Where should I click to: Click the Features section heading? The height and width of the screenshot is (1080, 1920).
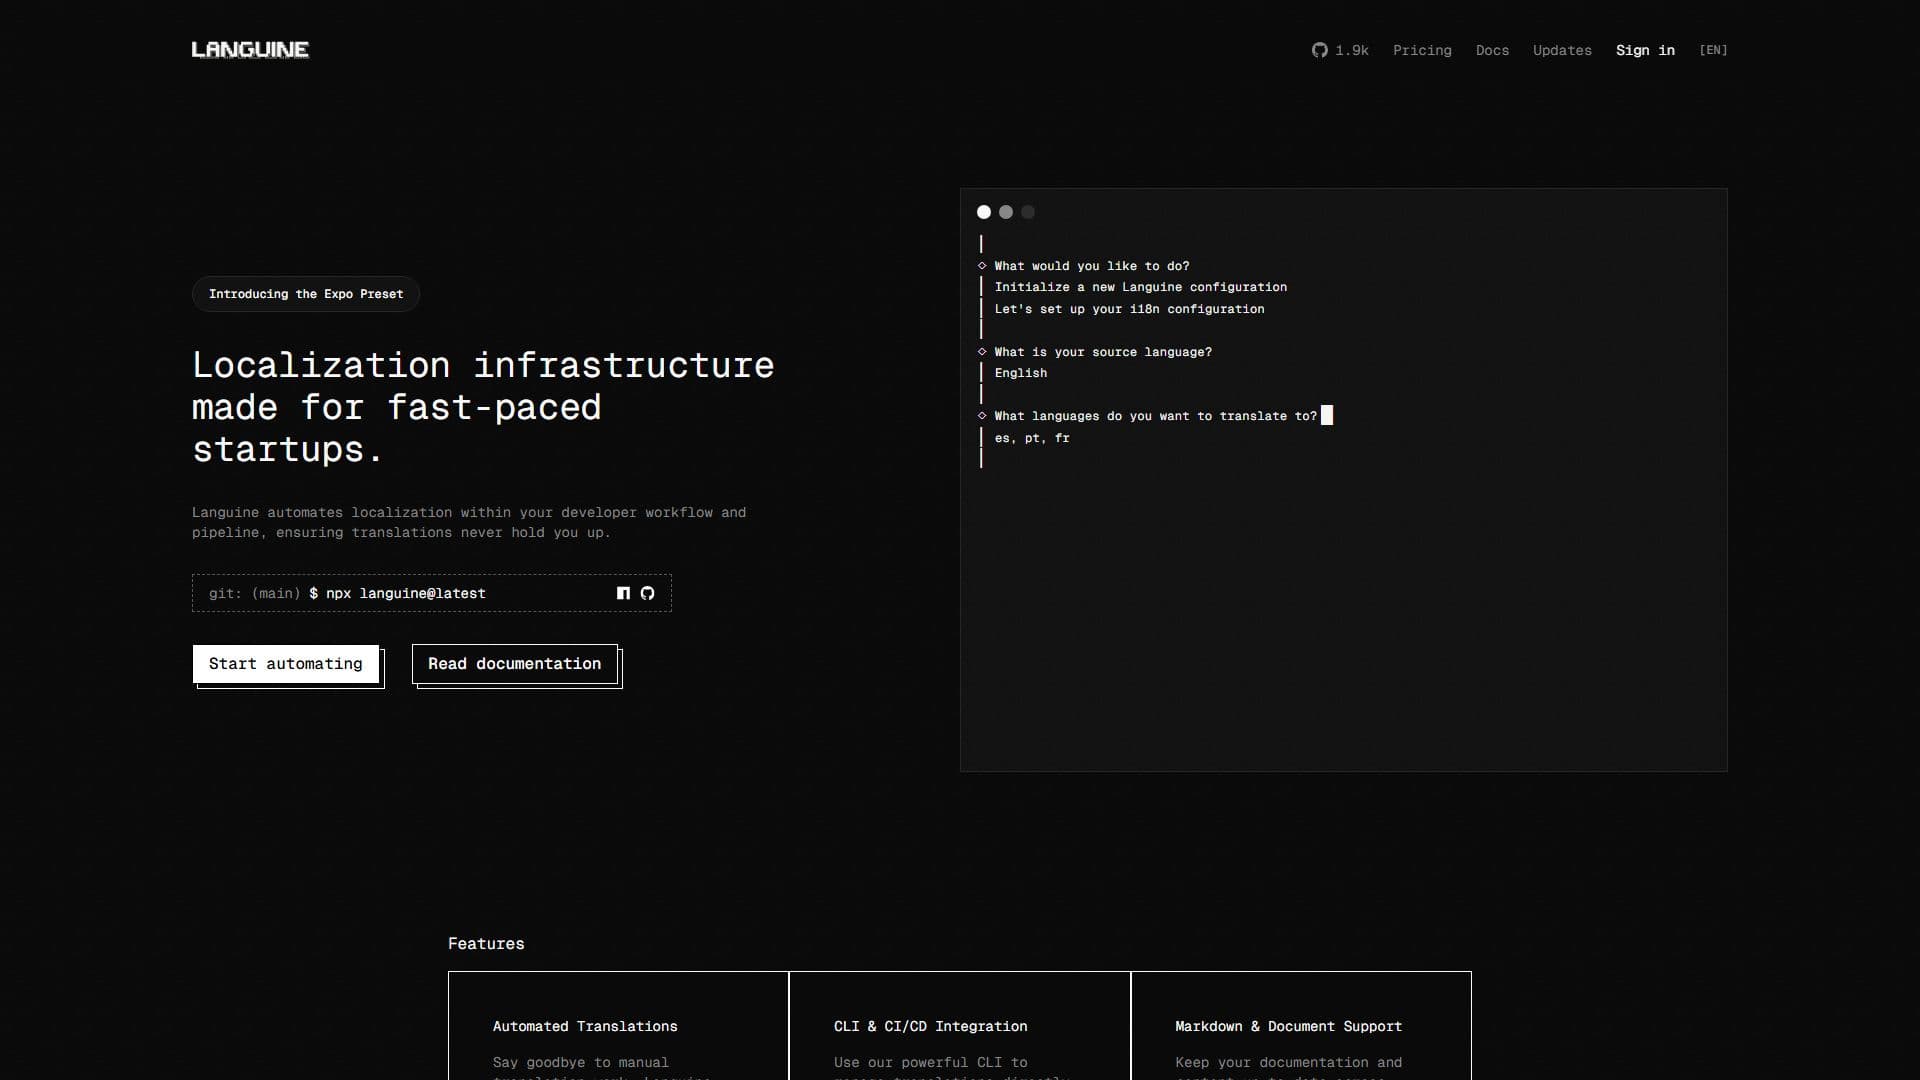(x=486, y=943)
